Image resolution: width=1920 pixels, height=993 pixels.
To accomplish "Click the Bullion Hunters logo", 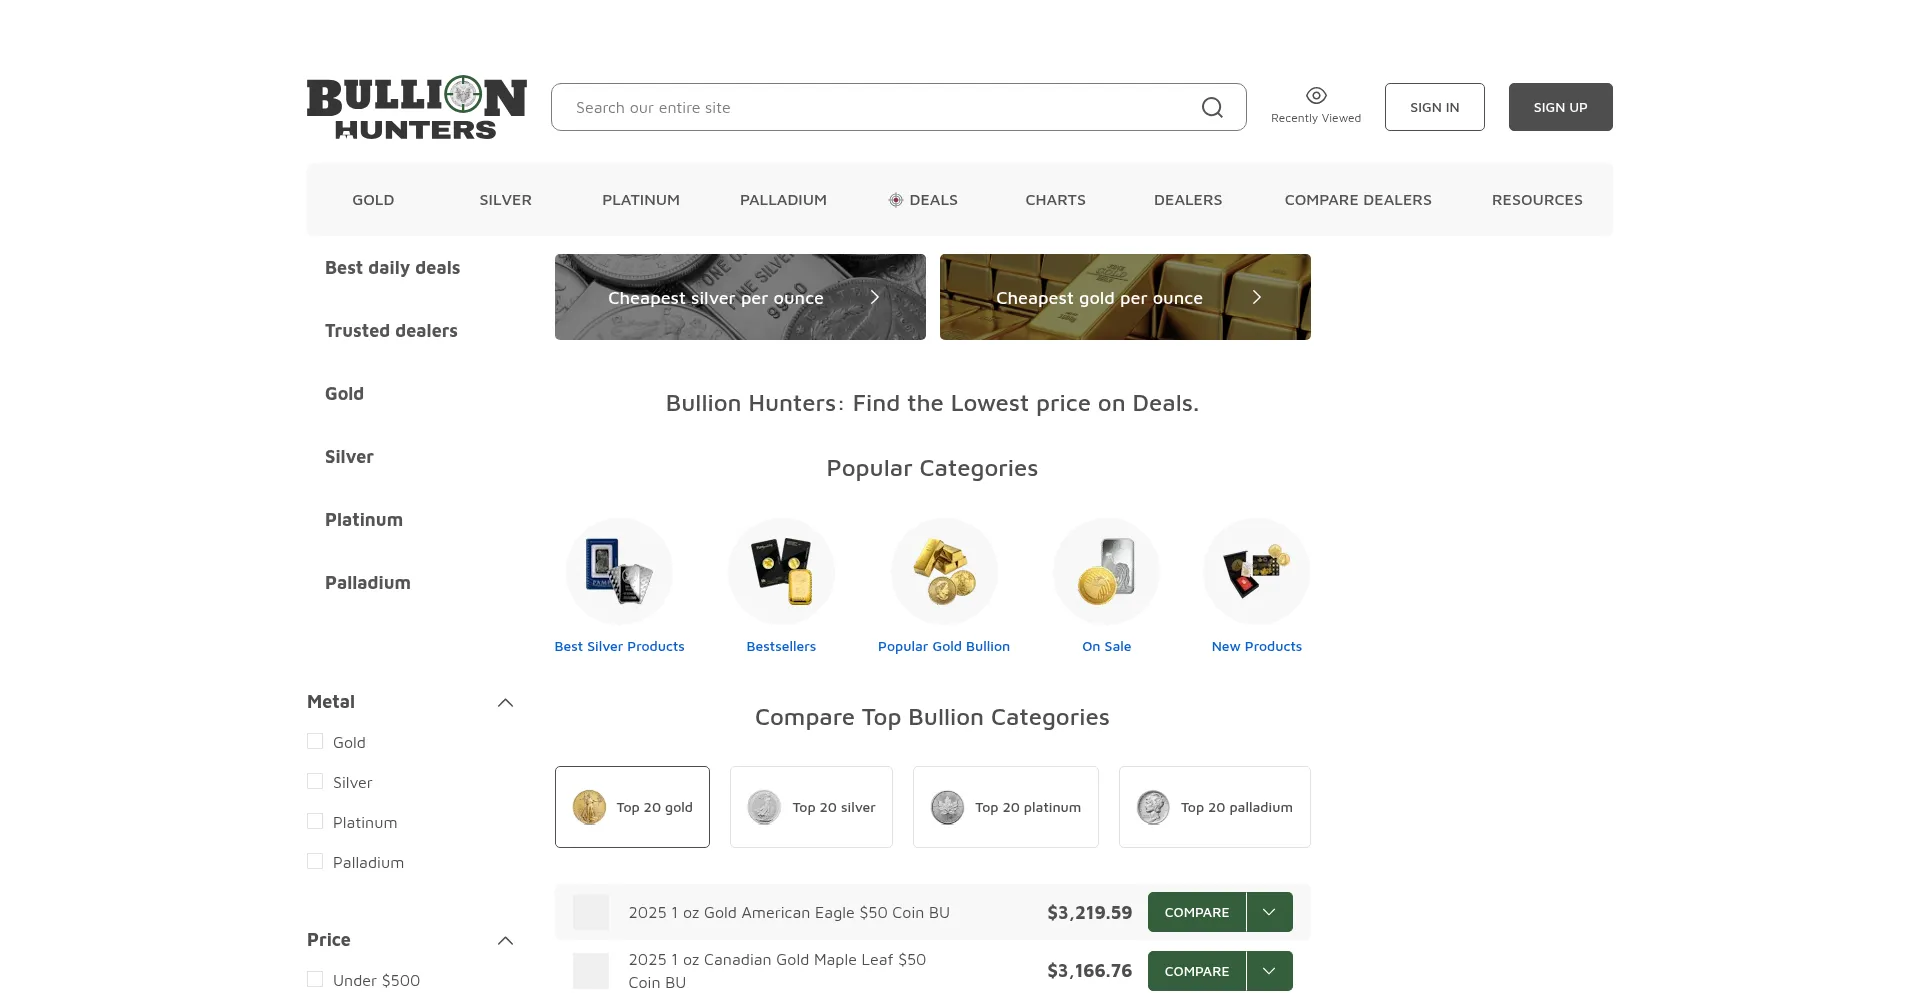I will [416, 107].
